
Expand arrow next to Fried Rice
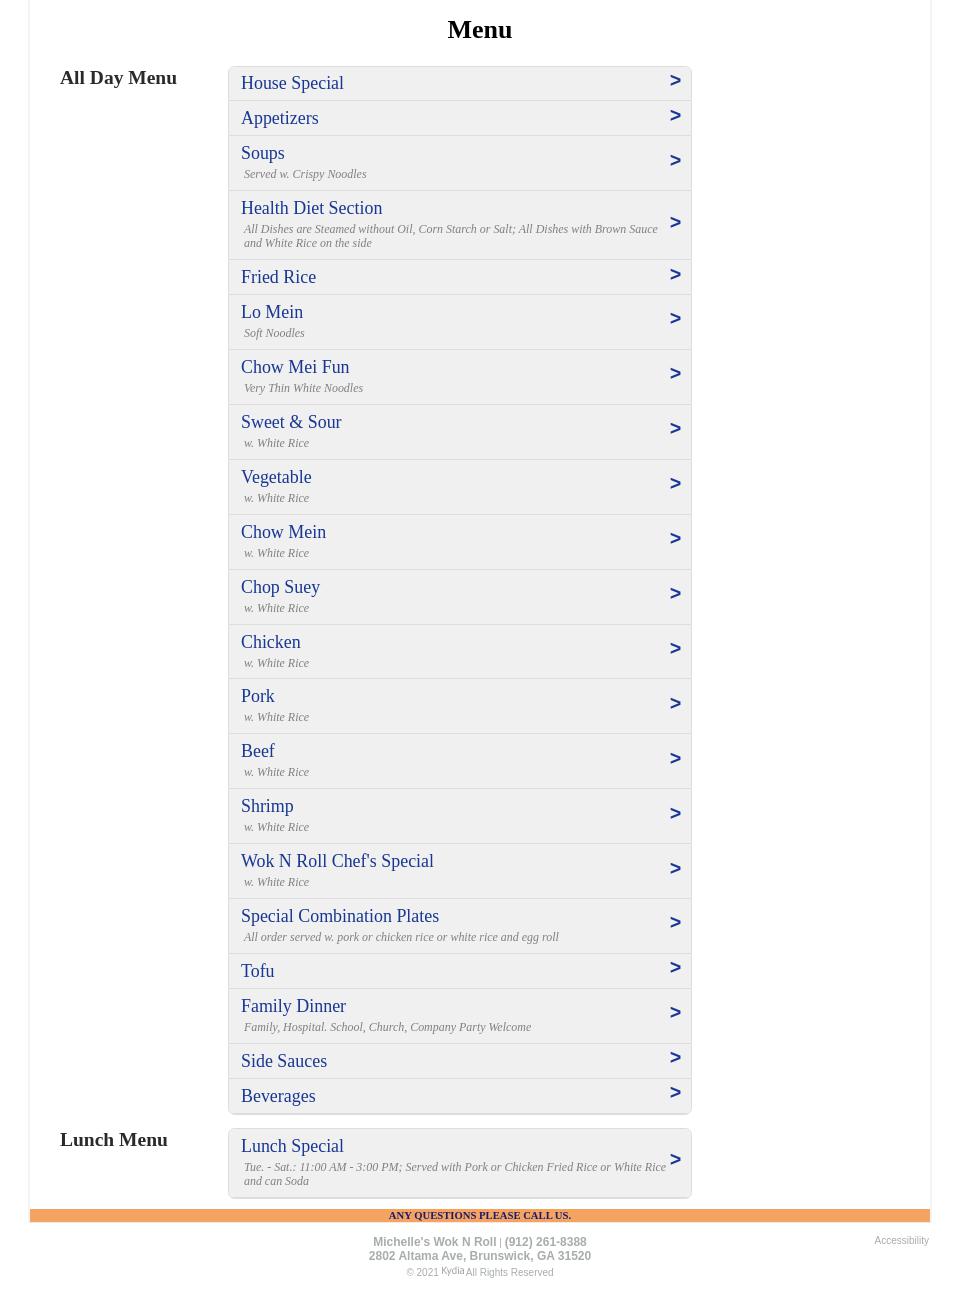pos(675,275)
